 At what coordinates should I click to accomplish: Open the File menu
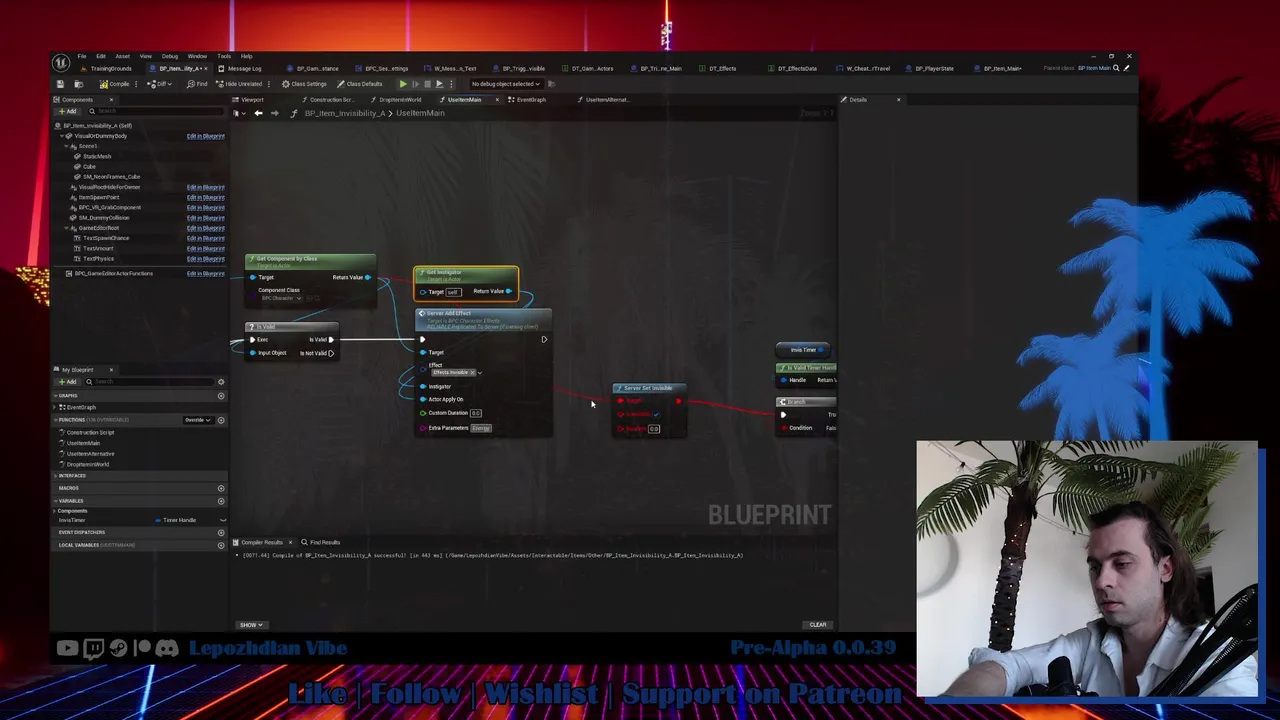pyautogui.click(x=82, y=56)
